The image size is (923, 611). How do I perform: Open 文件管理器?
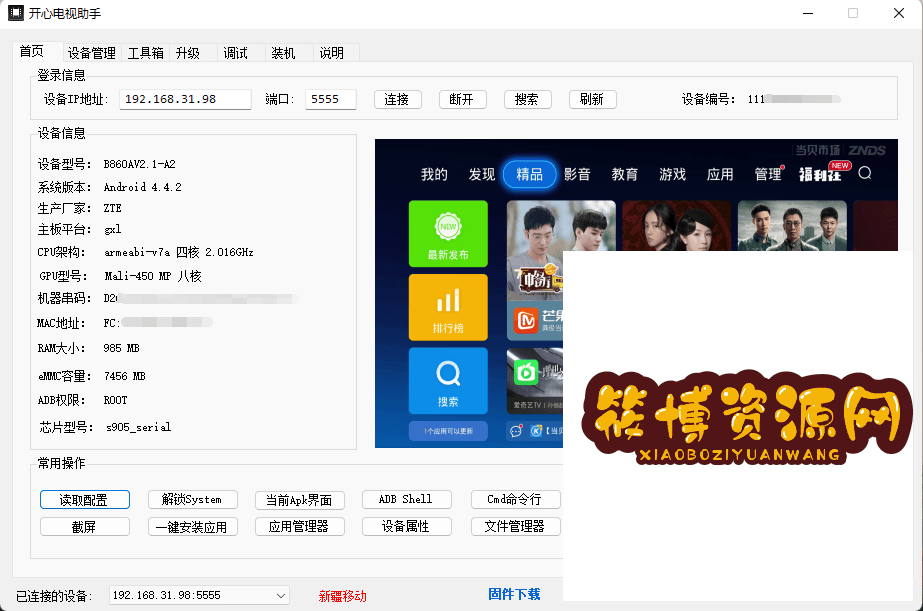(515, 526)
